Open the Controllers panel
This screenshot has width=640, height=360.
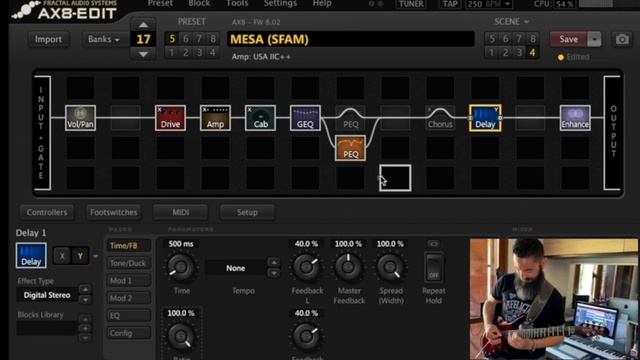47,212
